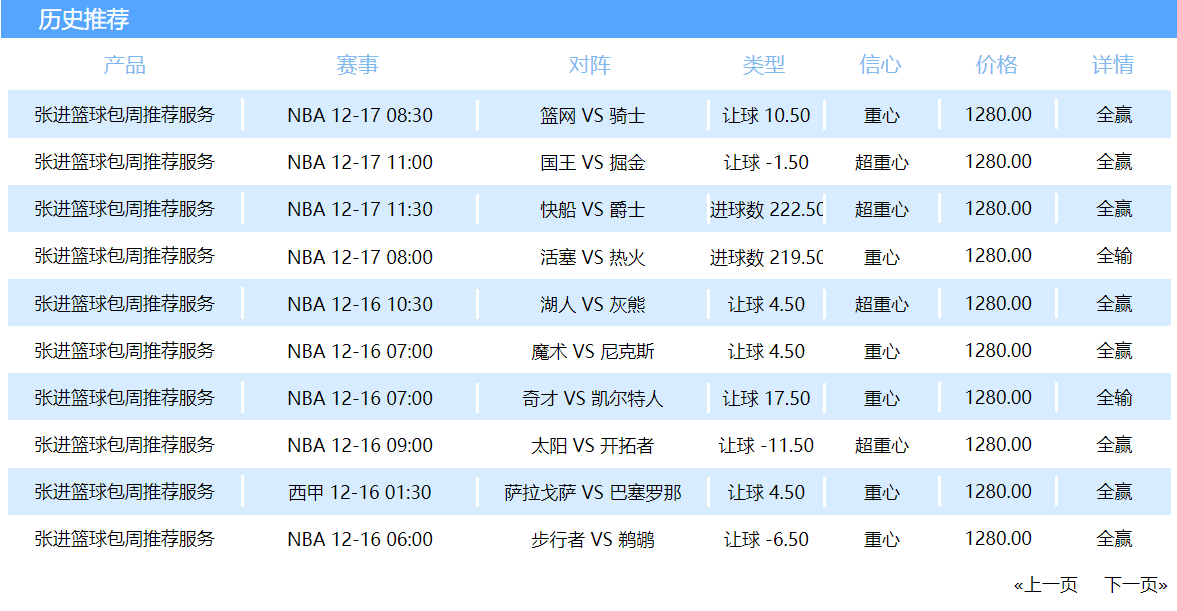The width and height of the screenshot is (1177, 611).
Task: Select matchup 篮网 VS 骑士
Action: click(593, 116)
